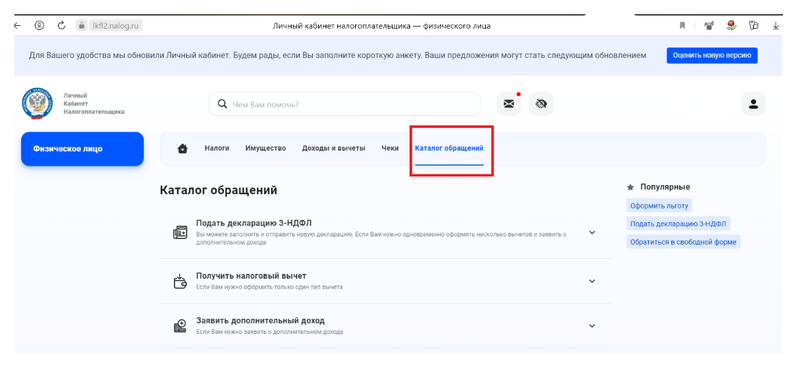Click the bookmark icon in the address bar
Screen dimensions: 800x370
click(x=682, y=26)
